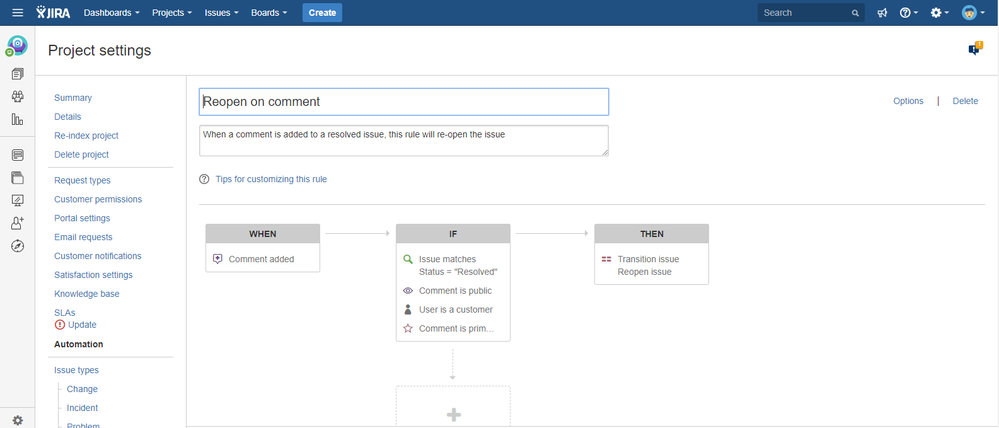Click the SLAs Update link
Image resolution: width=999 pixels, height=428 pixels.
click(82, 325)
